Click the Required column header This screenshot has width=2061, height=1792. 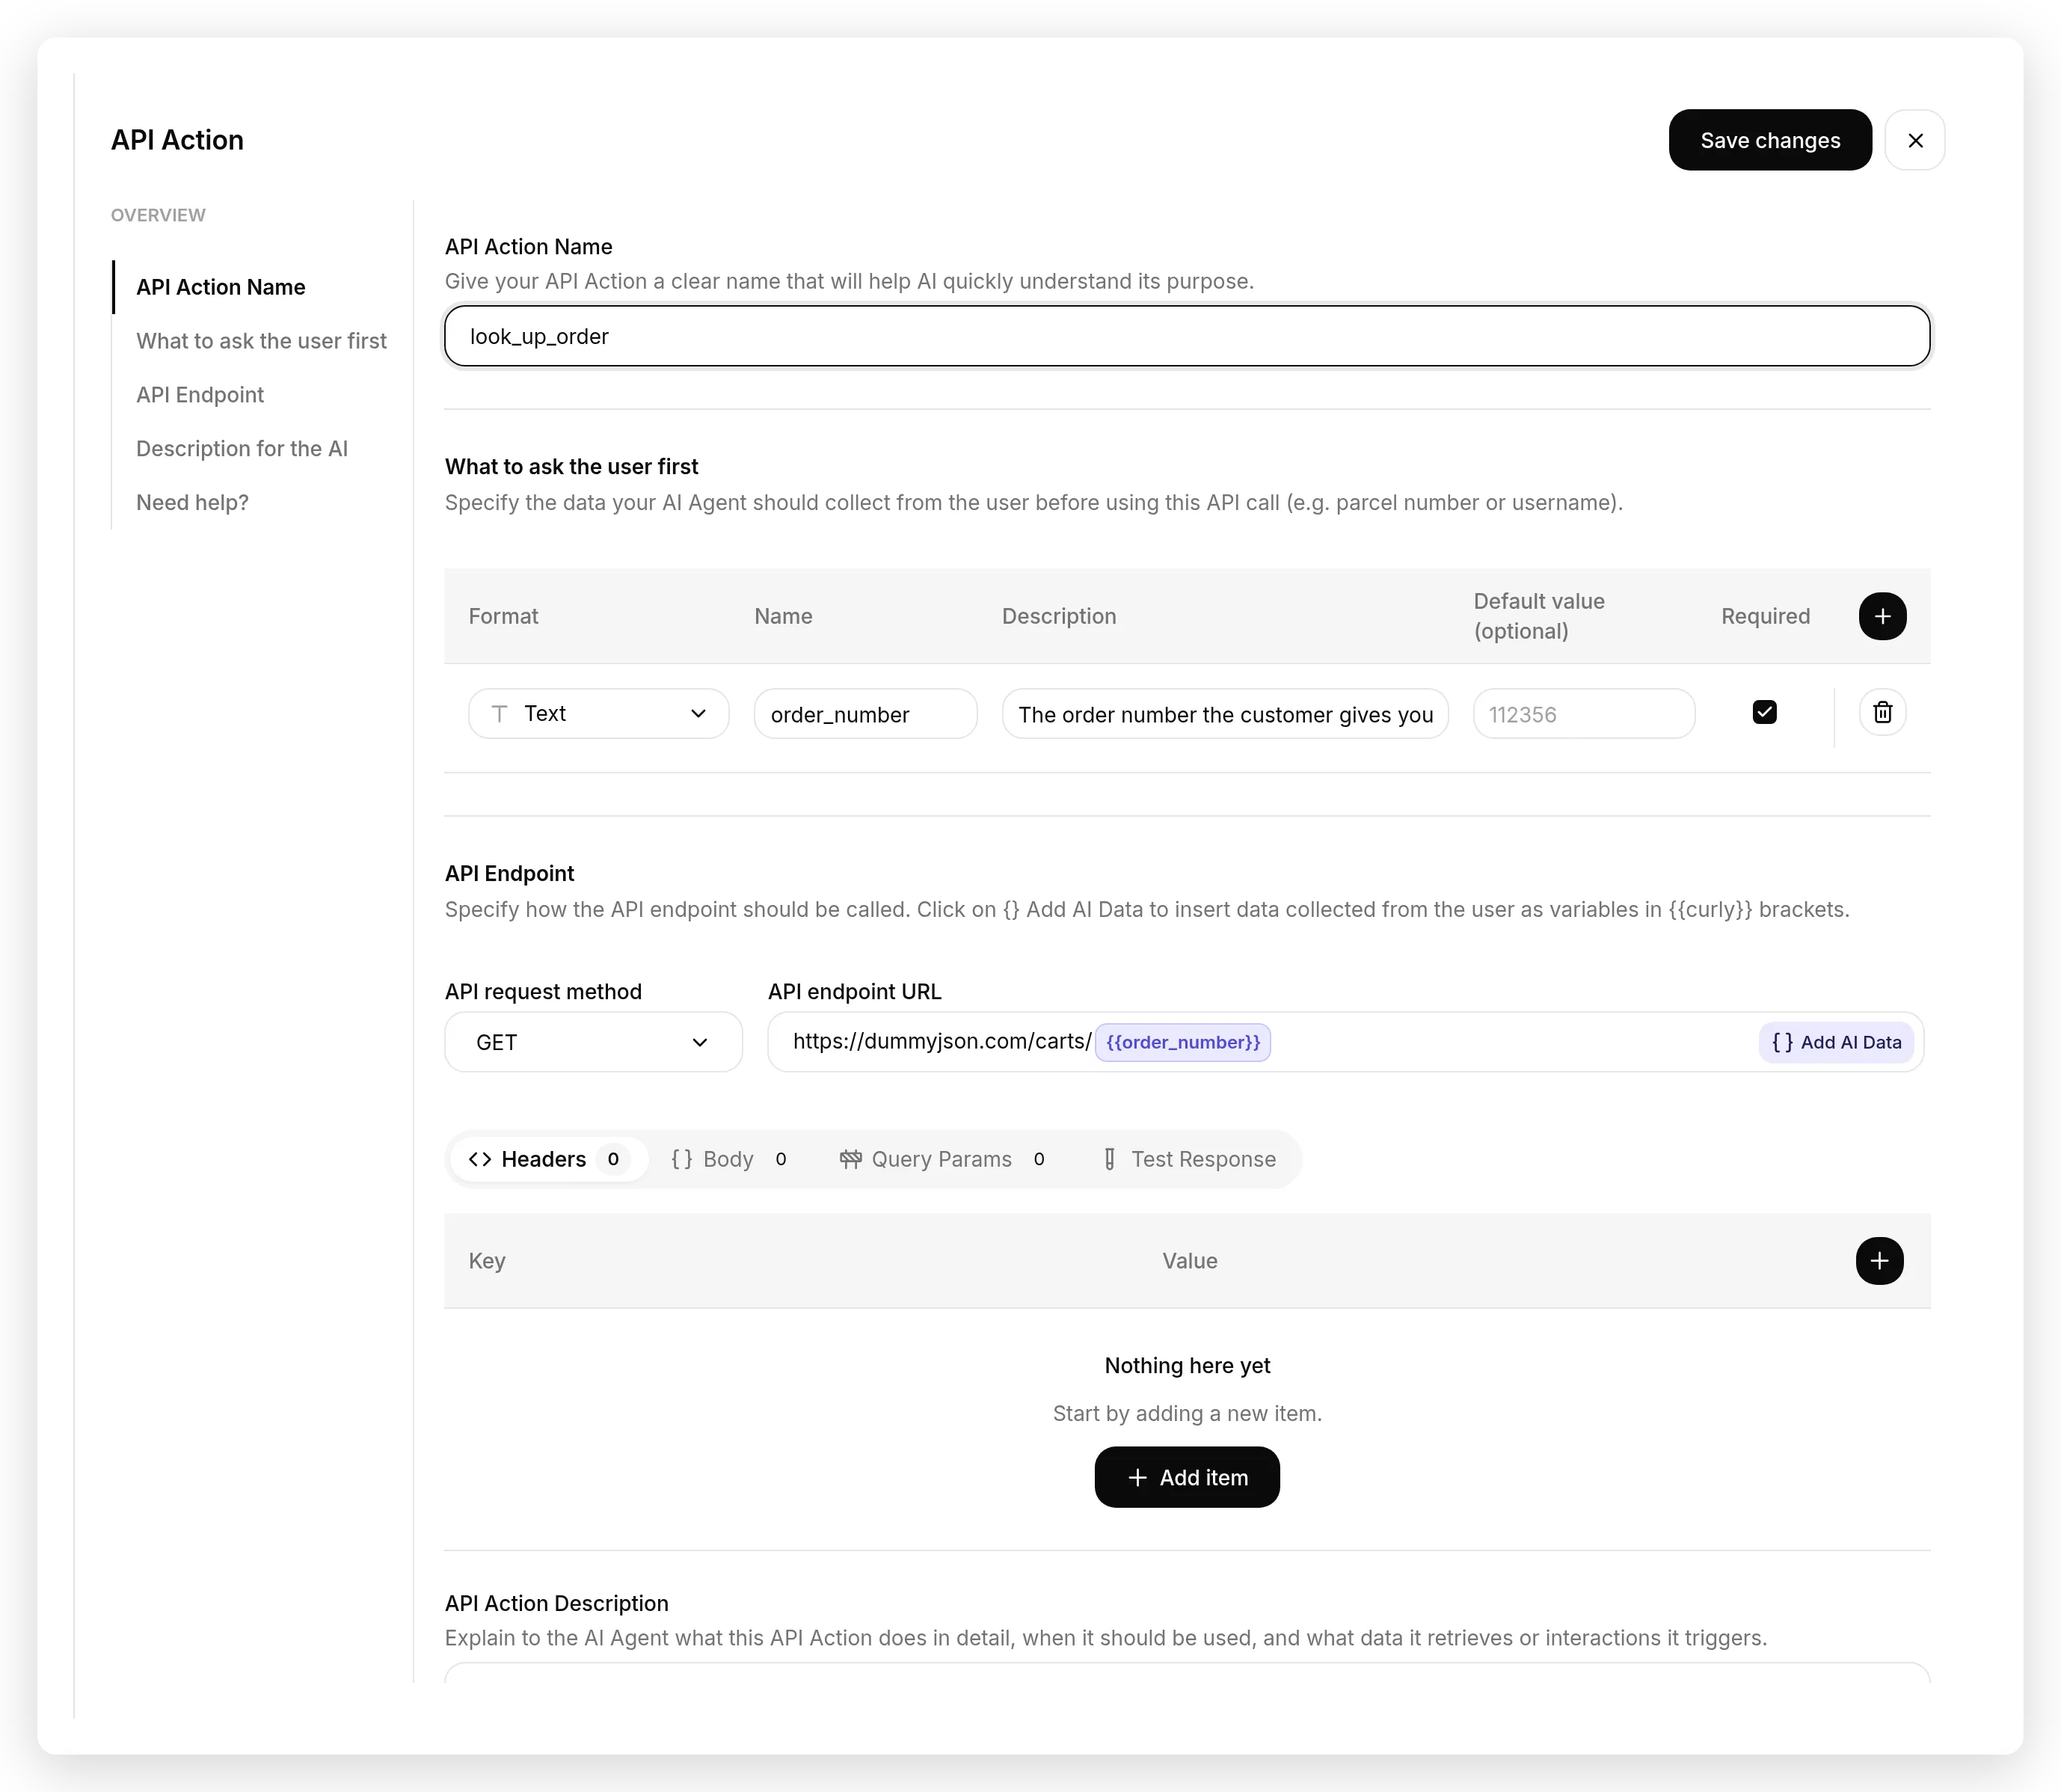[1765, 616]
